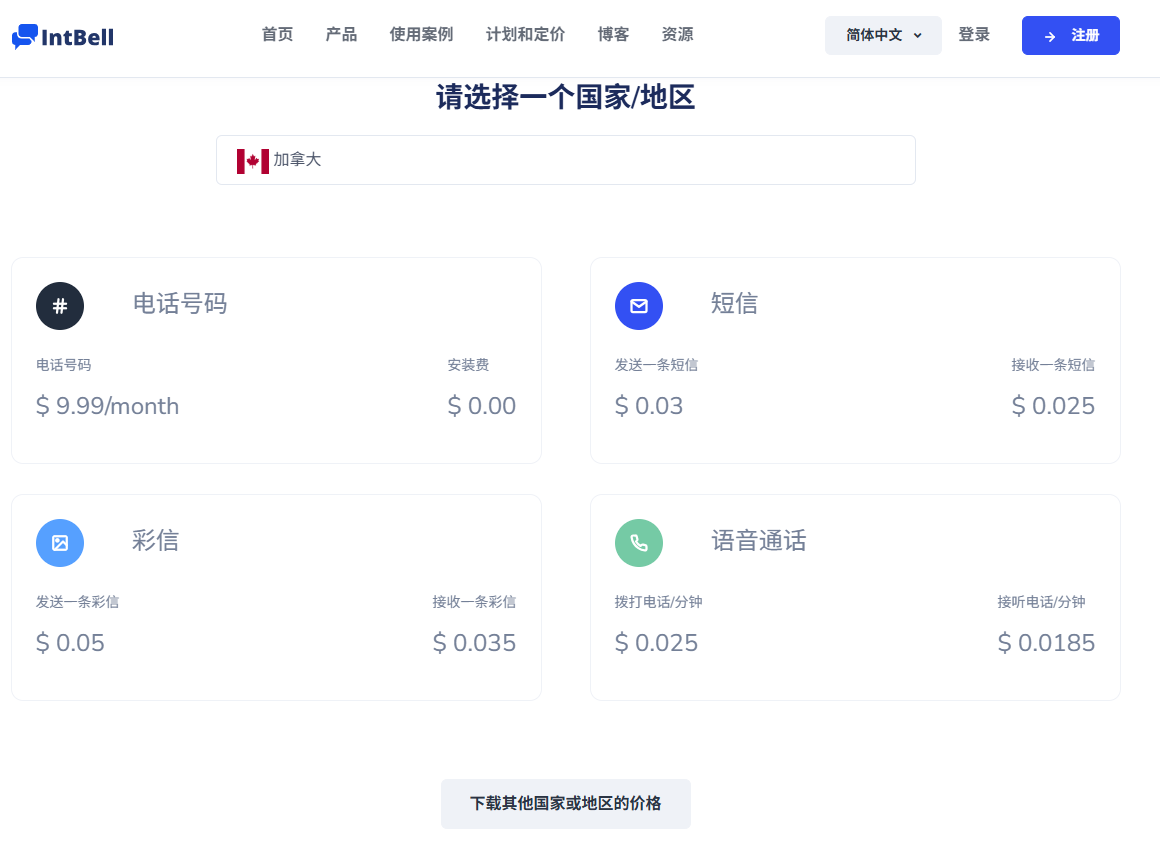1160x859 pixels.
Task: Click the $ 0.05 send MMS price
Action: click(70, 642)
